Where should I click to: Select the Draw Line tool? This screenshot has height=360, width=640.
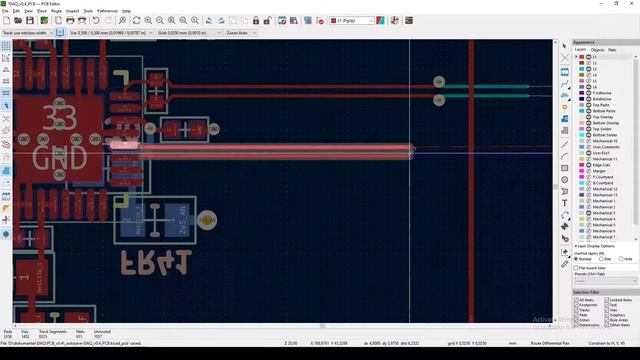click(x=565, y=144)
